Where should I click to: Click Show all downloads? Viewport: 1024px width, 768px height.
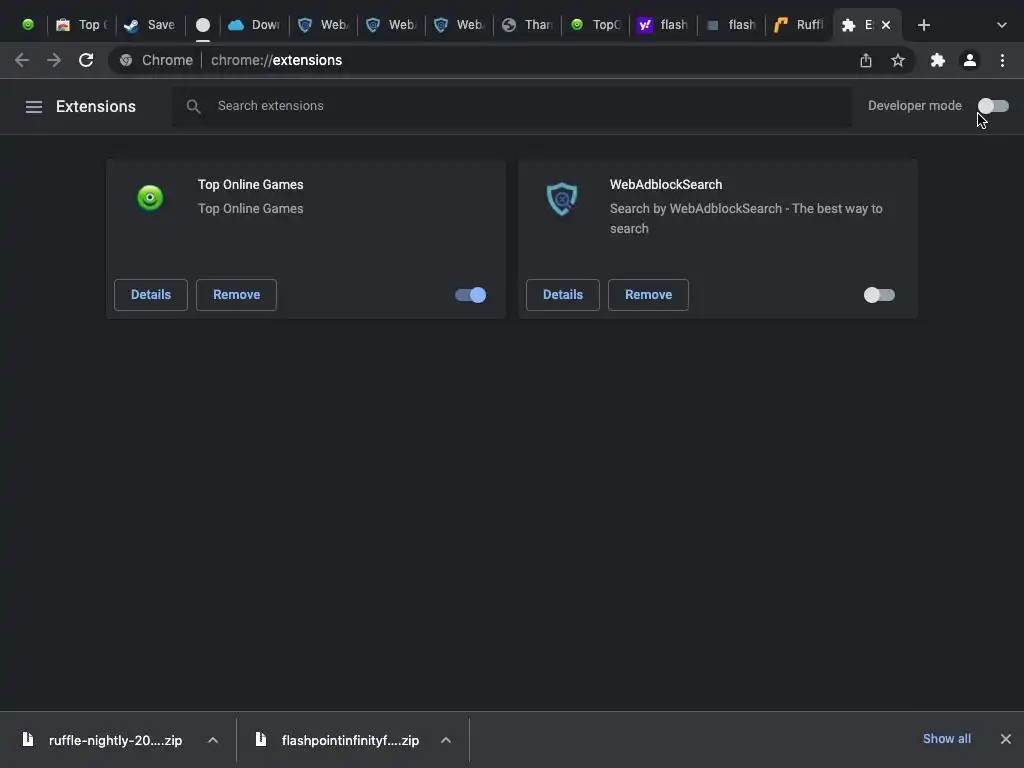pyautogui.click(x=946, y=739)
